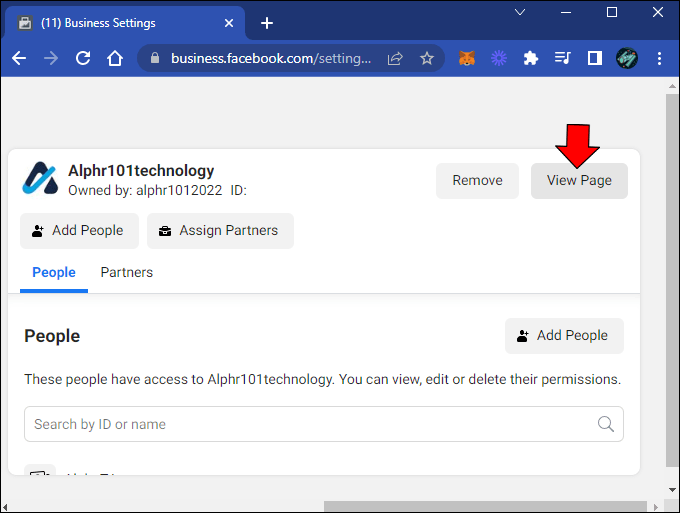Click the Alphr101technology page title
The width and height of the screenshot is (680, 513).
coord(141,170)
